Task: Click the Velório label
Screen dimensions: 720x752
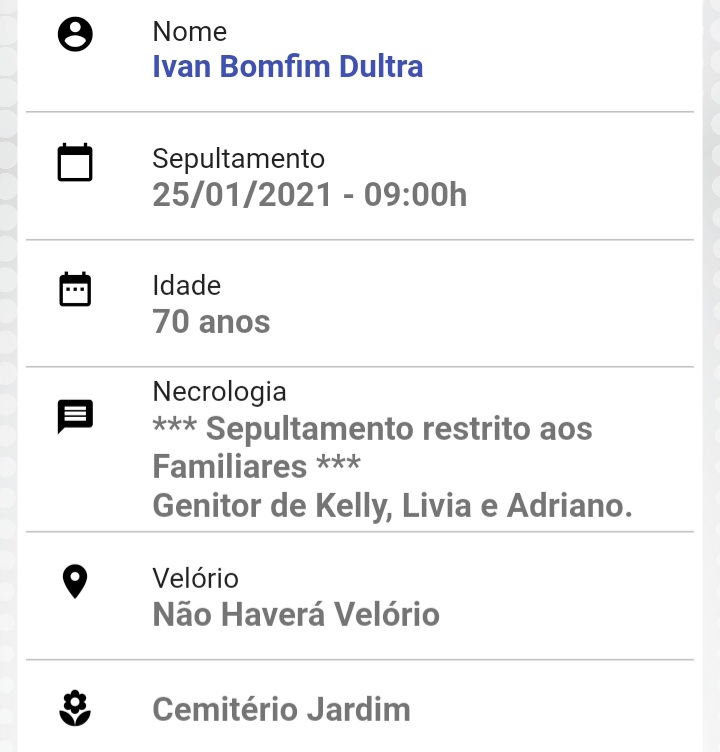Action: tap(195, 578)
